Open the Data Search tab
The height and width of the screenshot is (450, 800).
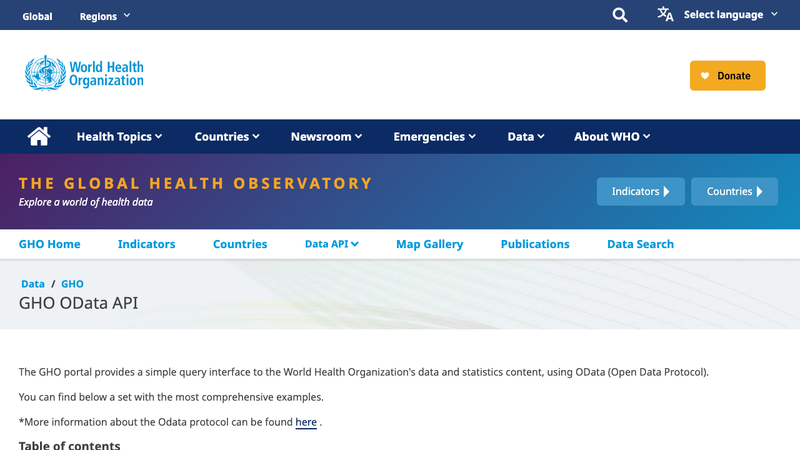(640, 244)
